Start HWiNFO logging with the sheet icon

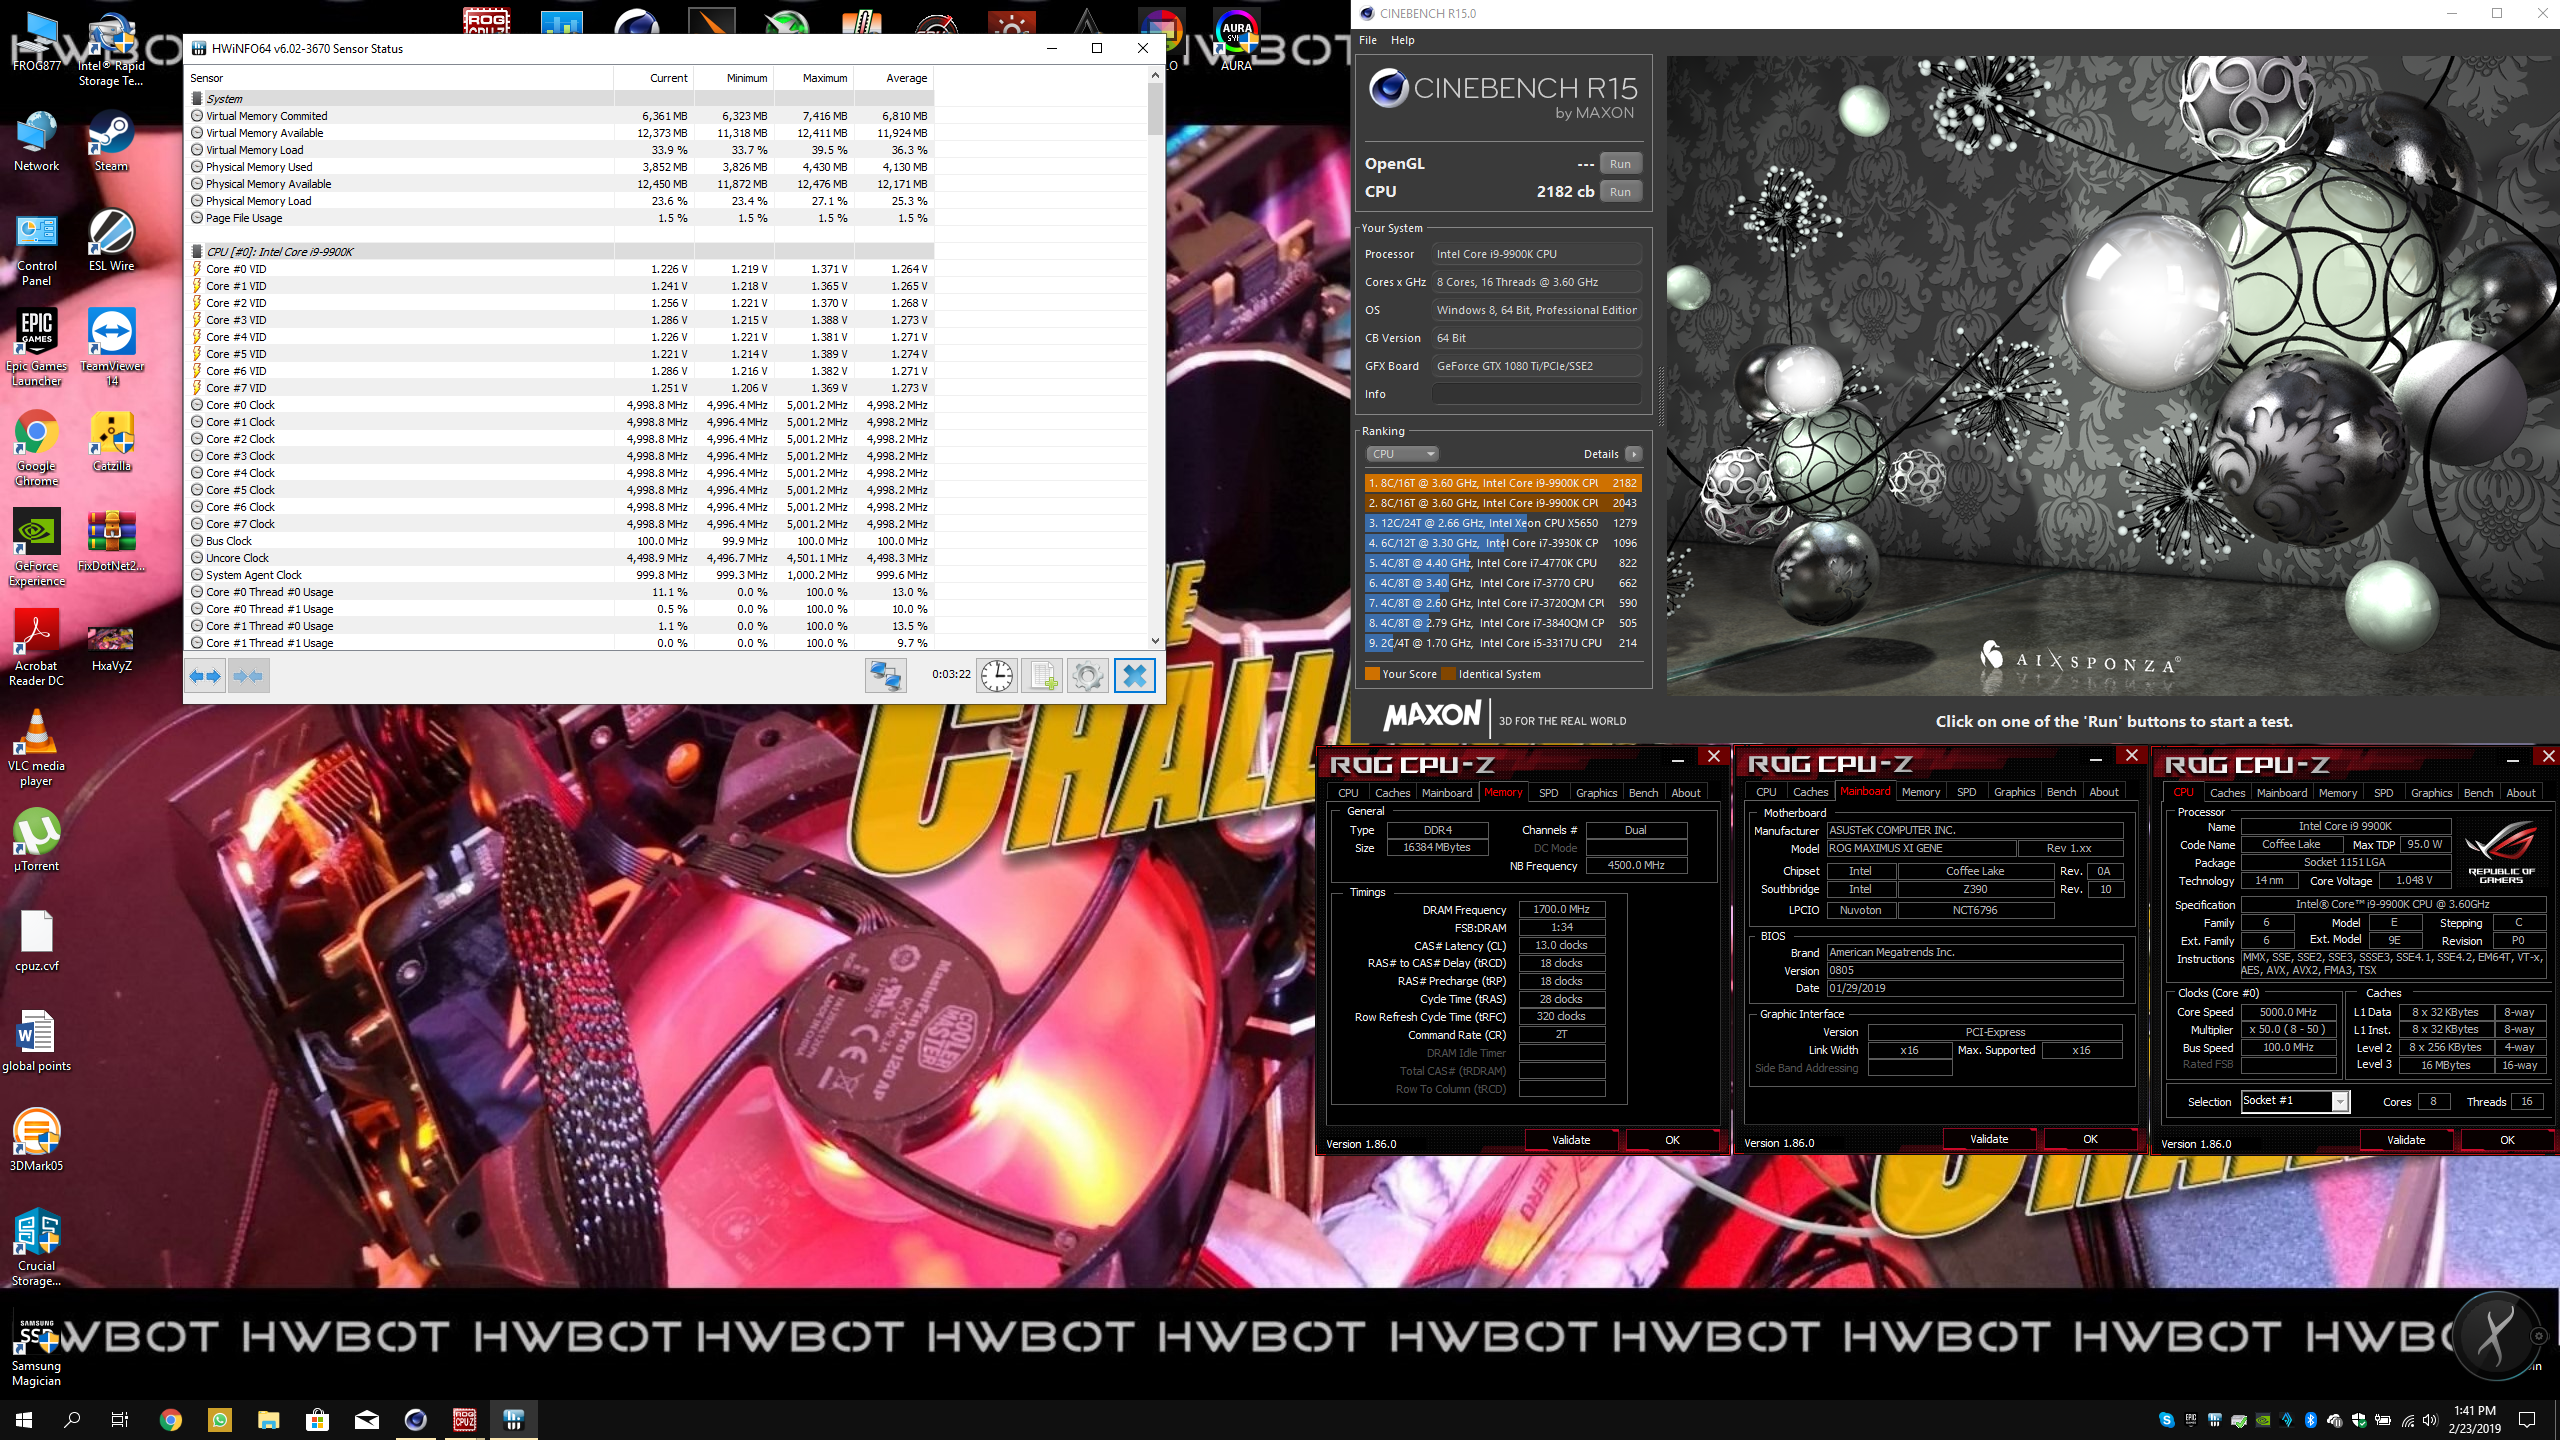(1042, 676)
